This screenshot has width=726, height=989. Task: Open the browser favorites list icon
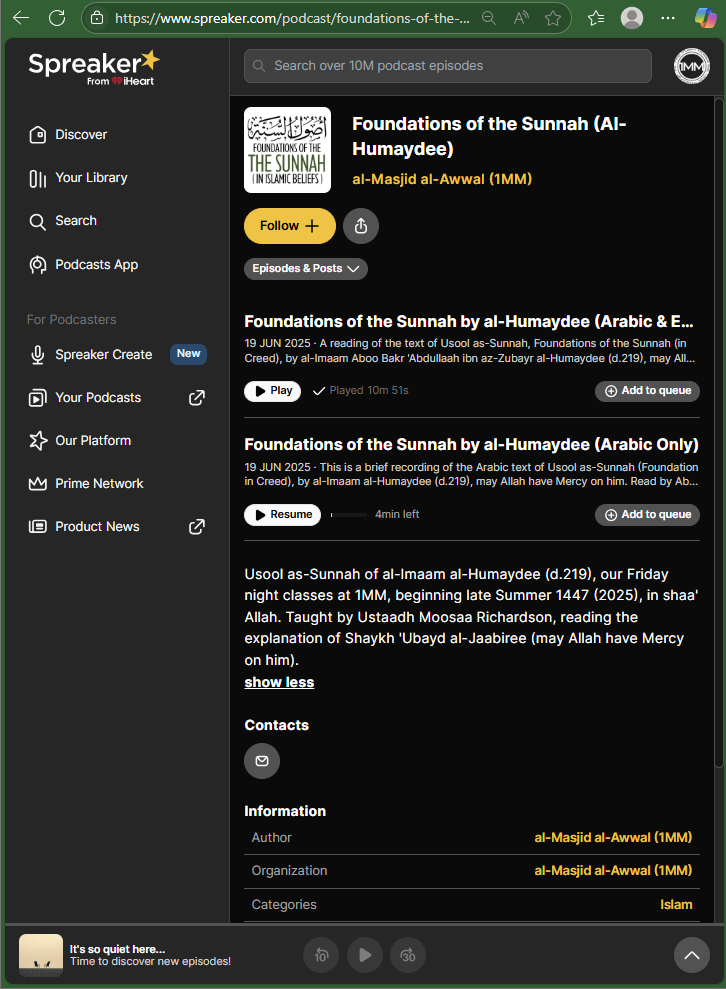[x=596, y=18]
